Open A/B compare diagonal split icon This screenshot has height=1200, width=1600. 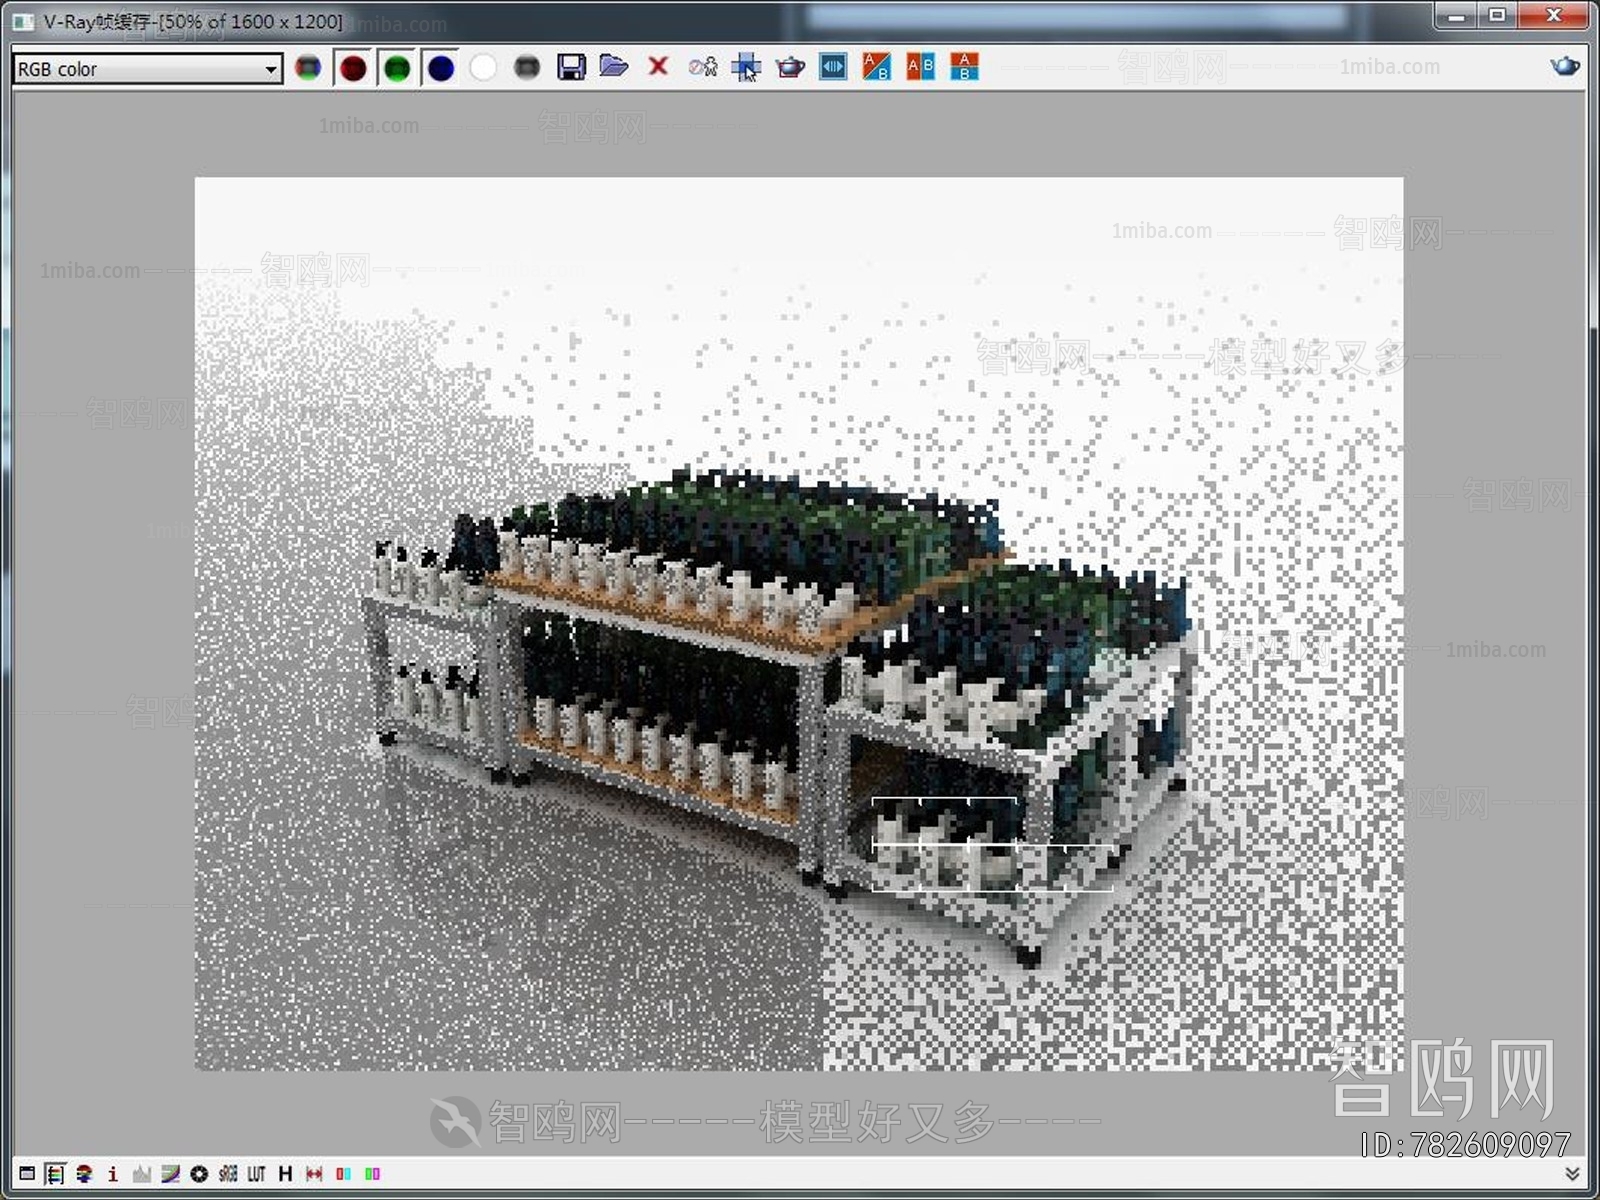[877, 67]
